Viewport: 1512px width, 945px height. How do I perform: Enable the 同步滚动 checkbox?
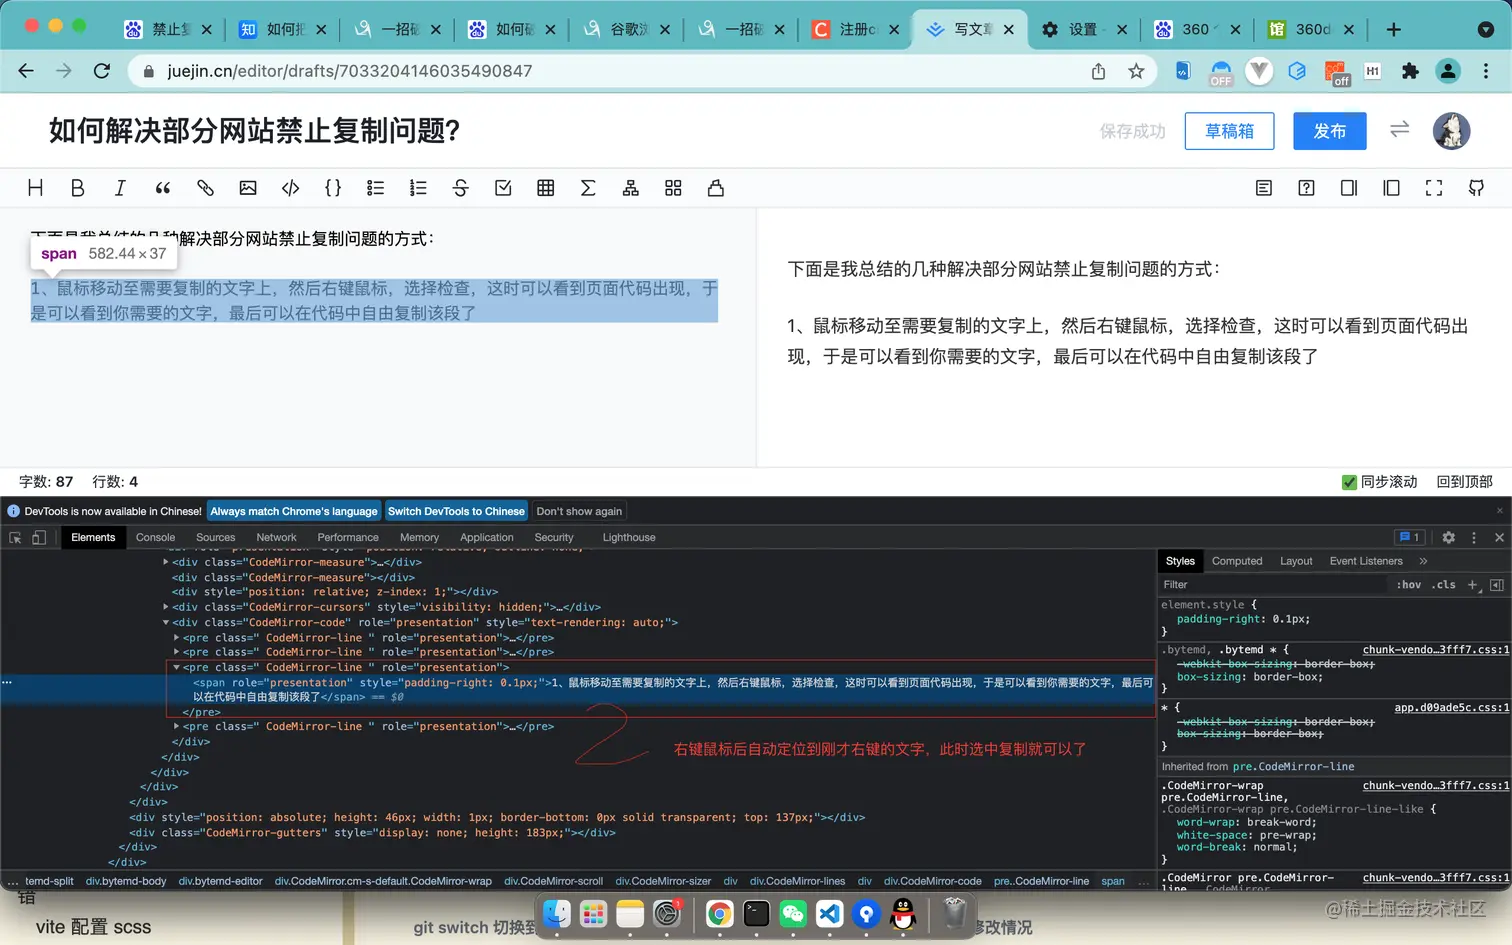click(x=1349, y=481)
